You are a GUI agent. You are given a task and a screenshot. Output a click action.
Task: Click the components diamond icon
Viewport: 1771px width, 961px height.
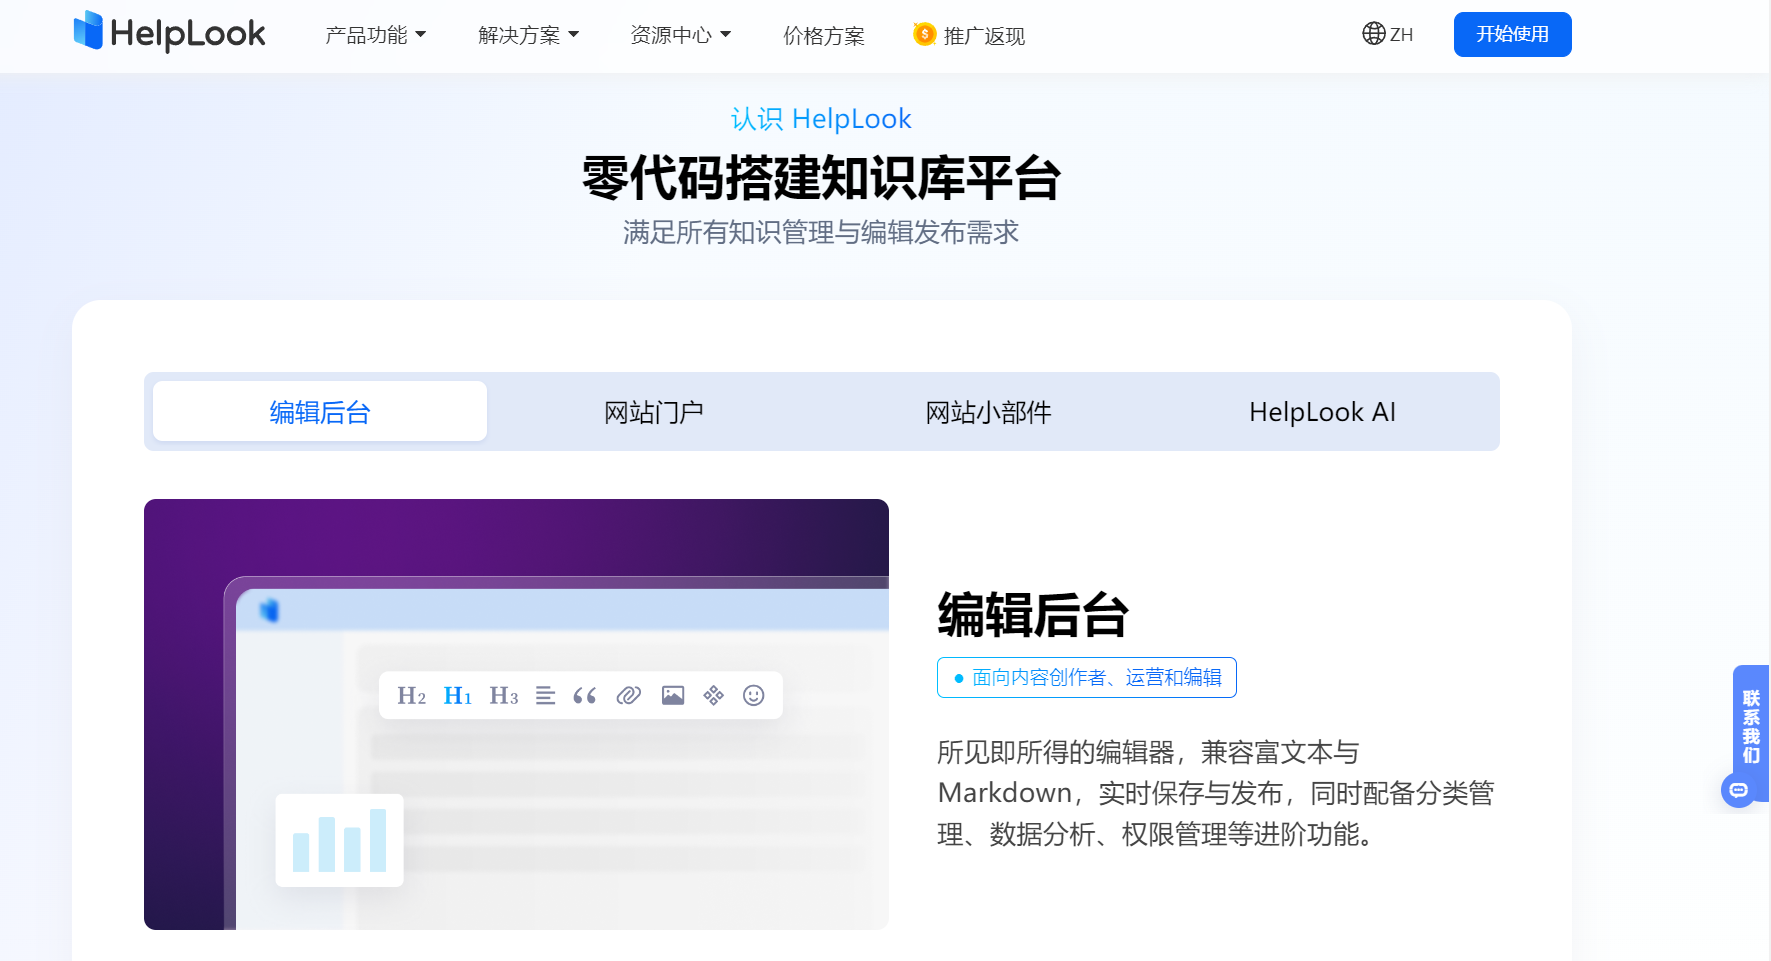tap(713, 696)
